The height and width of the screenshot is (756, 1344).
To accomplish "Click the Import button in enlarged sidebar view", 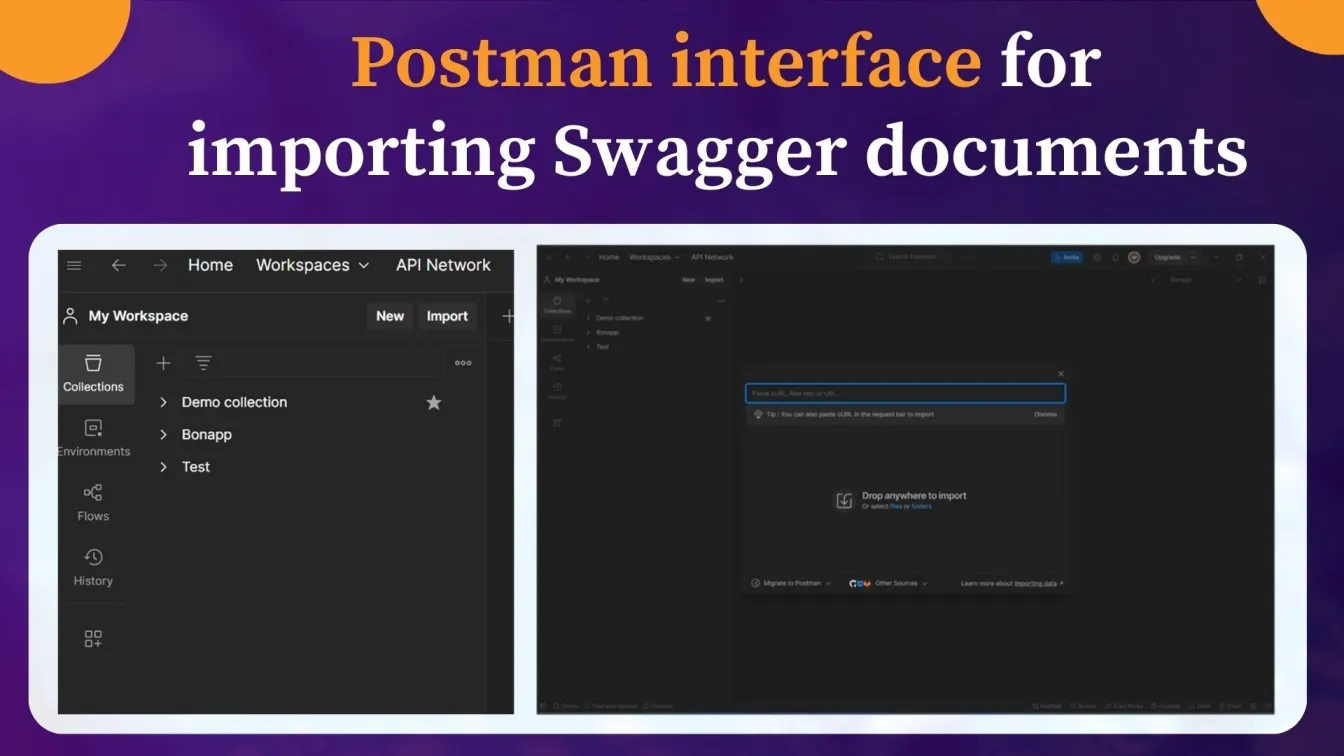I will (x=447, y=316).
